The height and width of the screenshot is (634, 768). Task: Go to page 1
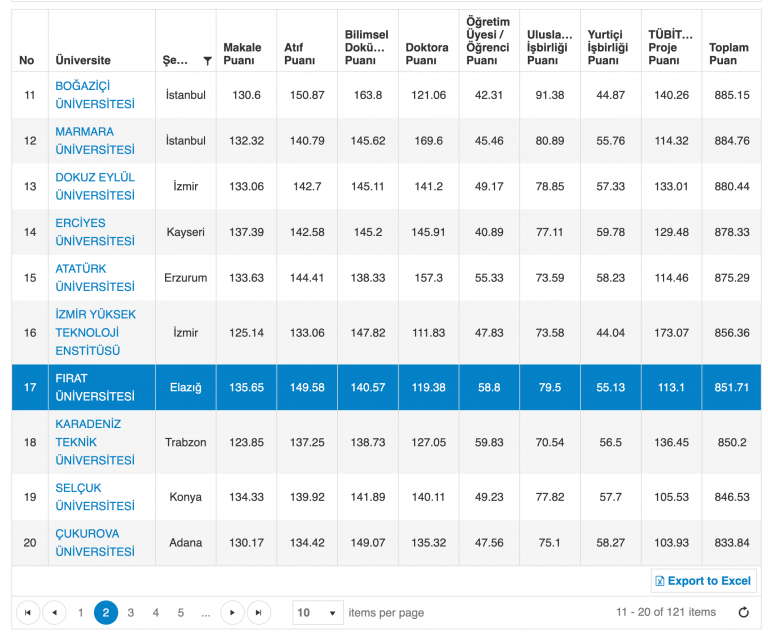81,612
